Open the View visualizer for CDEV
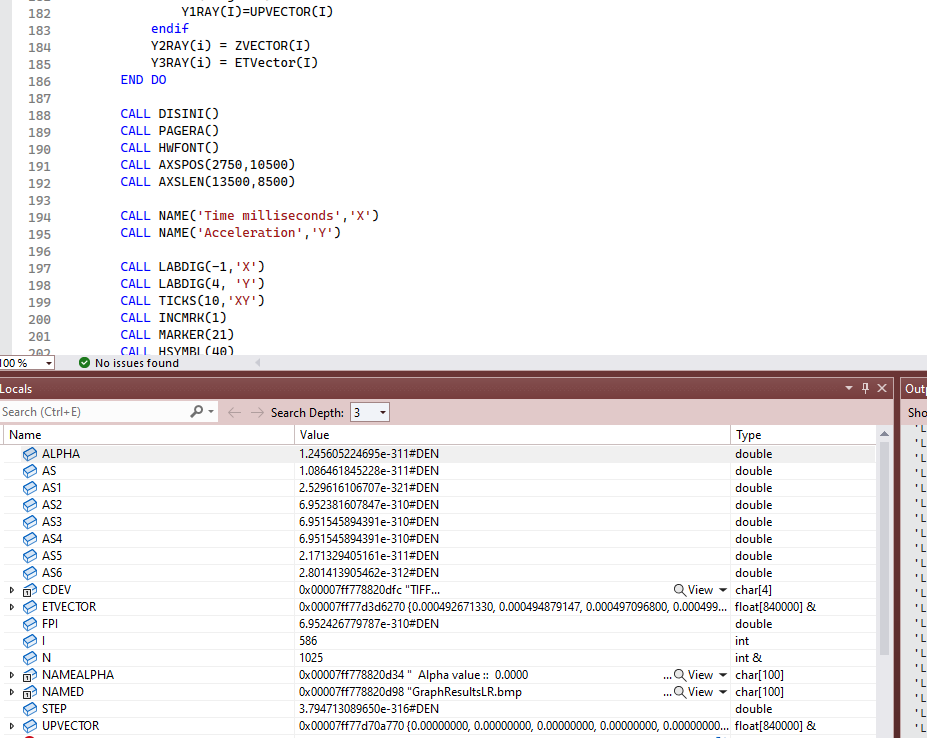This screenshot has height=738, width=927. point(694,590)
